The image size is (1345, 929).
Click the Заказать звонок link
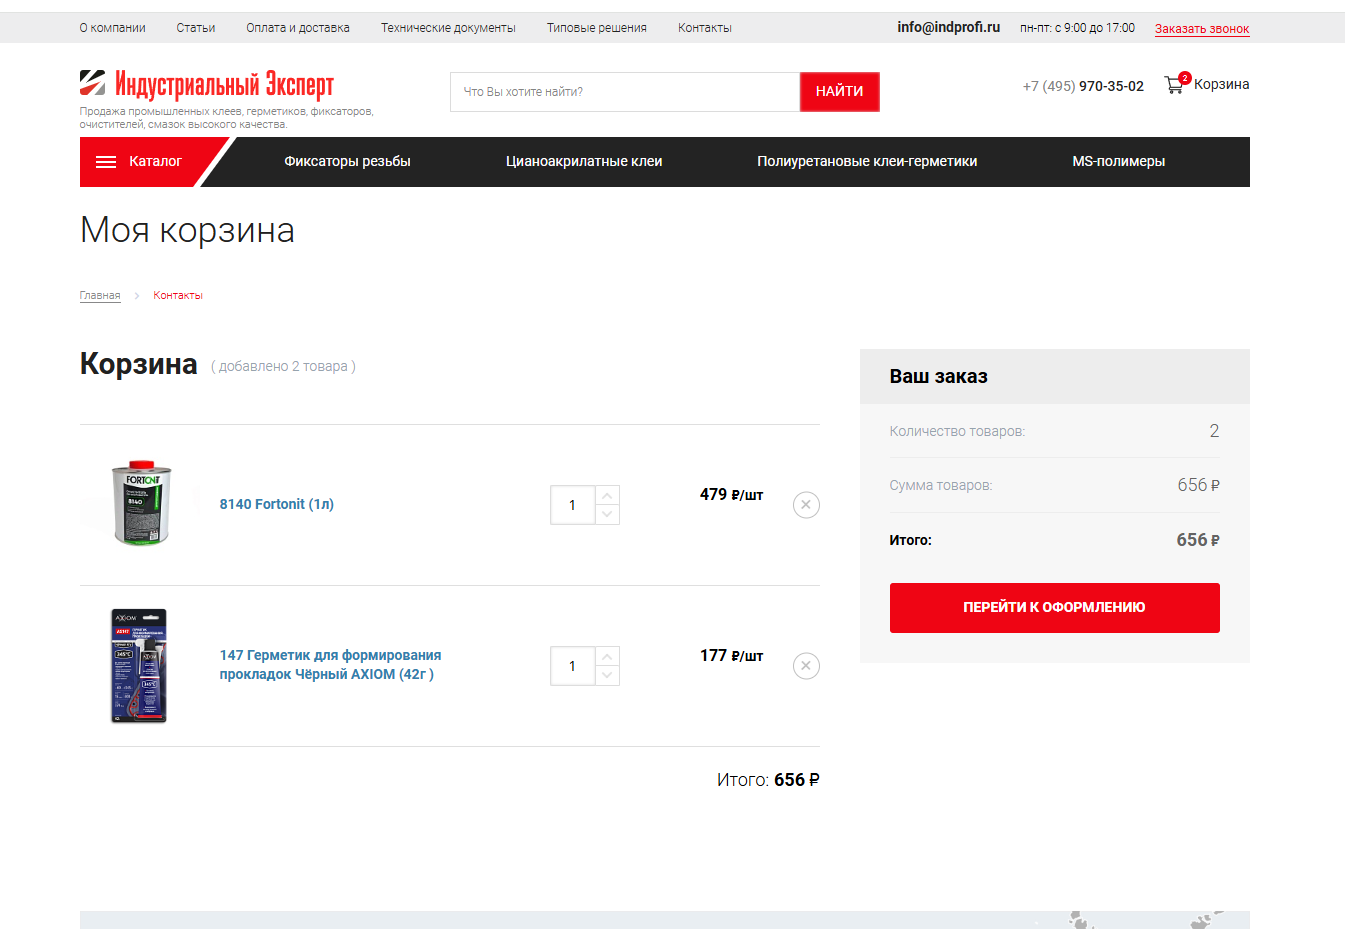tap(1201, 29)
